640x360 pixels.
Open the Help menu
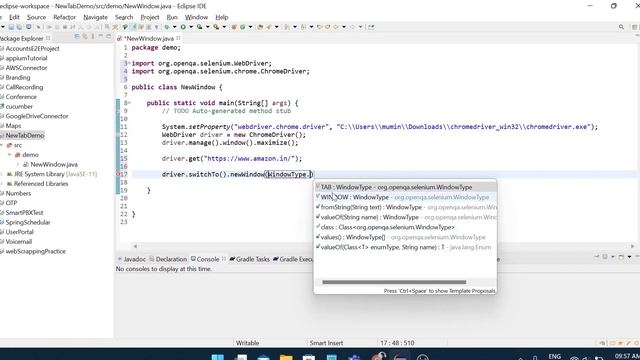click(x=222, y=17)
